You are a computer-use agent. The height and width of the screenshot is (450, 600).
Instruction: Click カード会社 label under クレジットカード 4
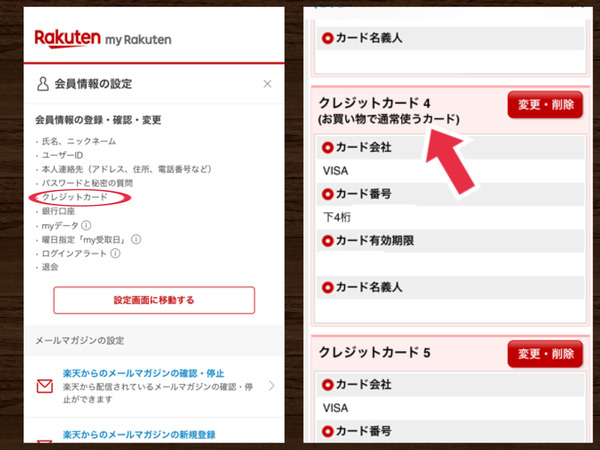tap(364, 147)
